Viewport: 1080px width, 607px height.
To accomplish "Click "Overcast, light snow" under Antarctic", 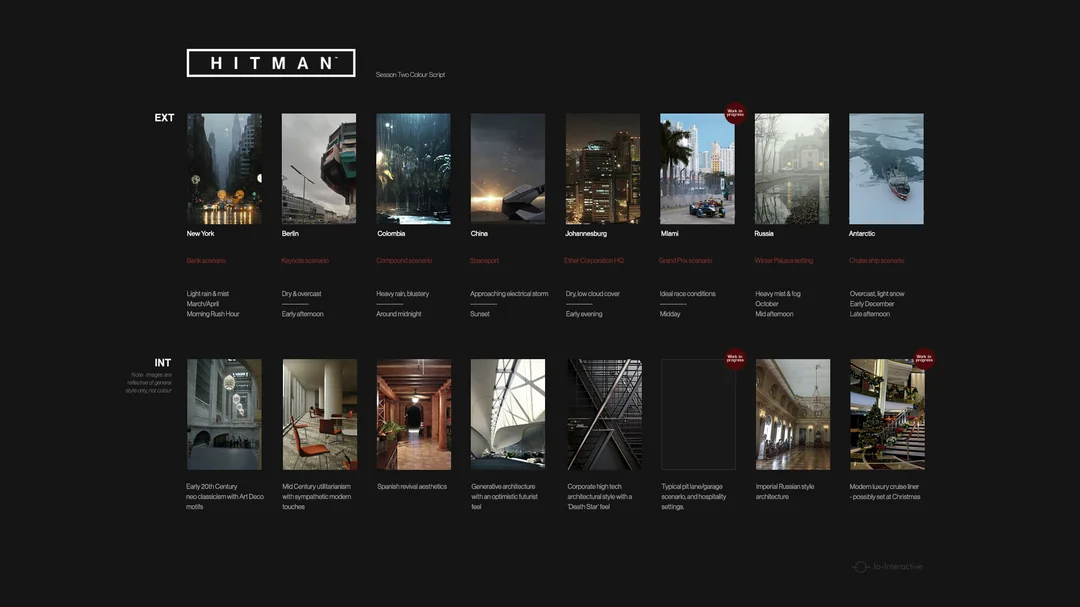I will [x=877, y=294].
